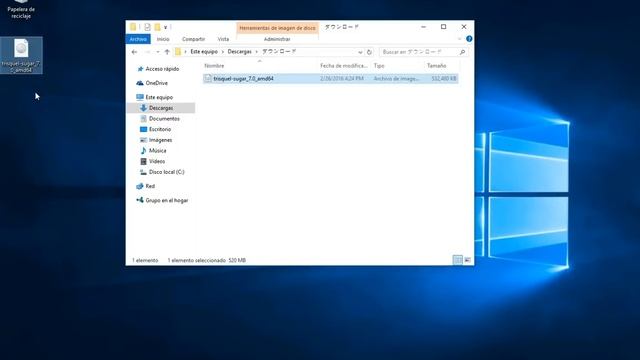640x360 pixels.
Task: Switch to the Inicio ribbon tab
Action: (x=163, y=39)
